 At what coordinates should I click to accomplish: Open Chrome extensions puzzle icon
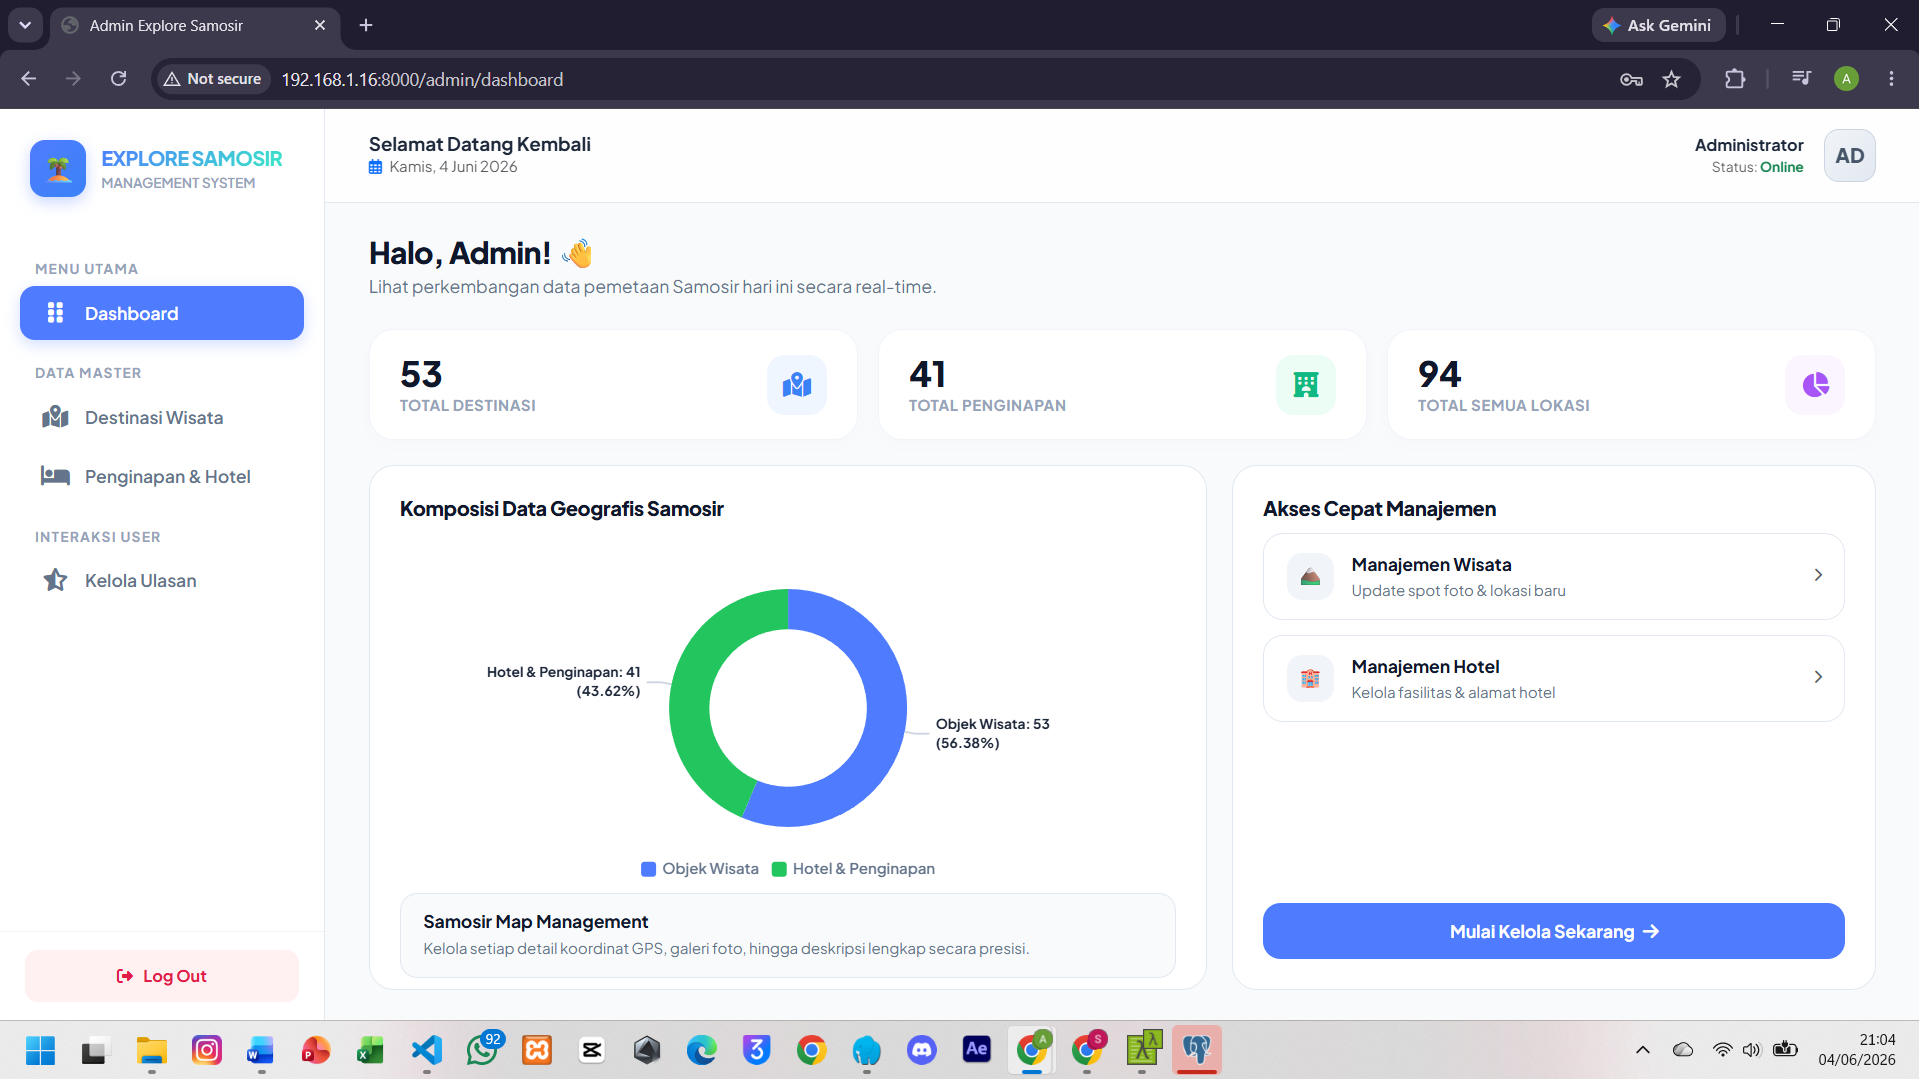pyautogui.click(x=1735, y=79)
